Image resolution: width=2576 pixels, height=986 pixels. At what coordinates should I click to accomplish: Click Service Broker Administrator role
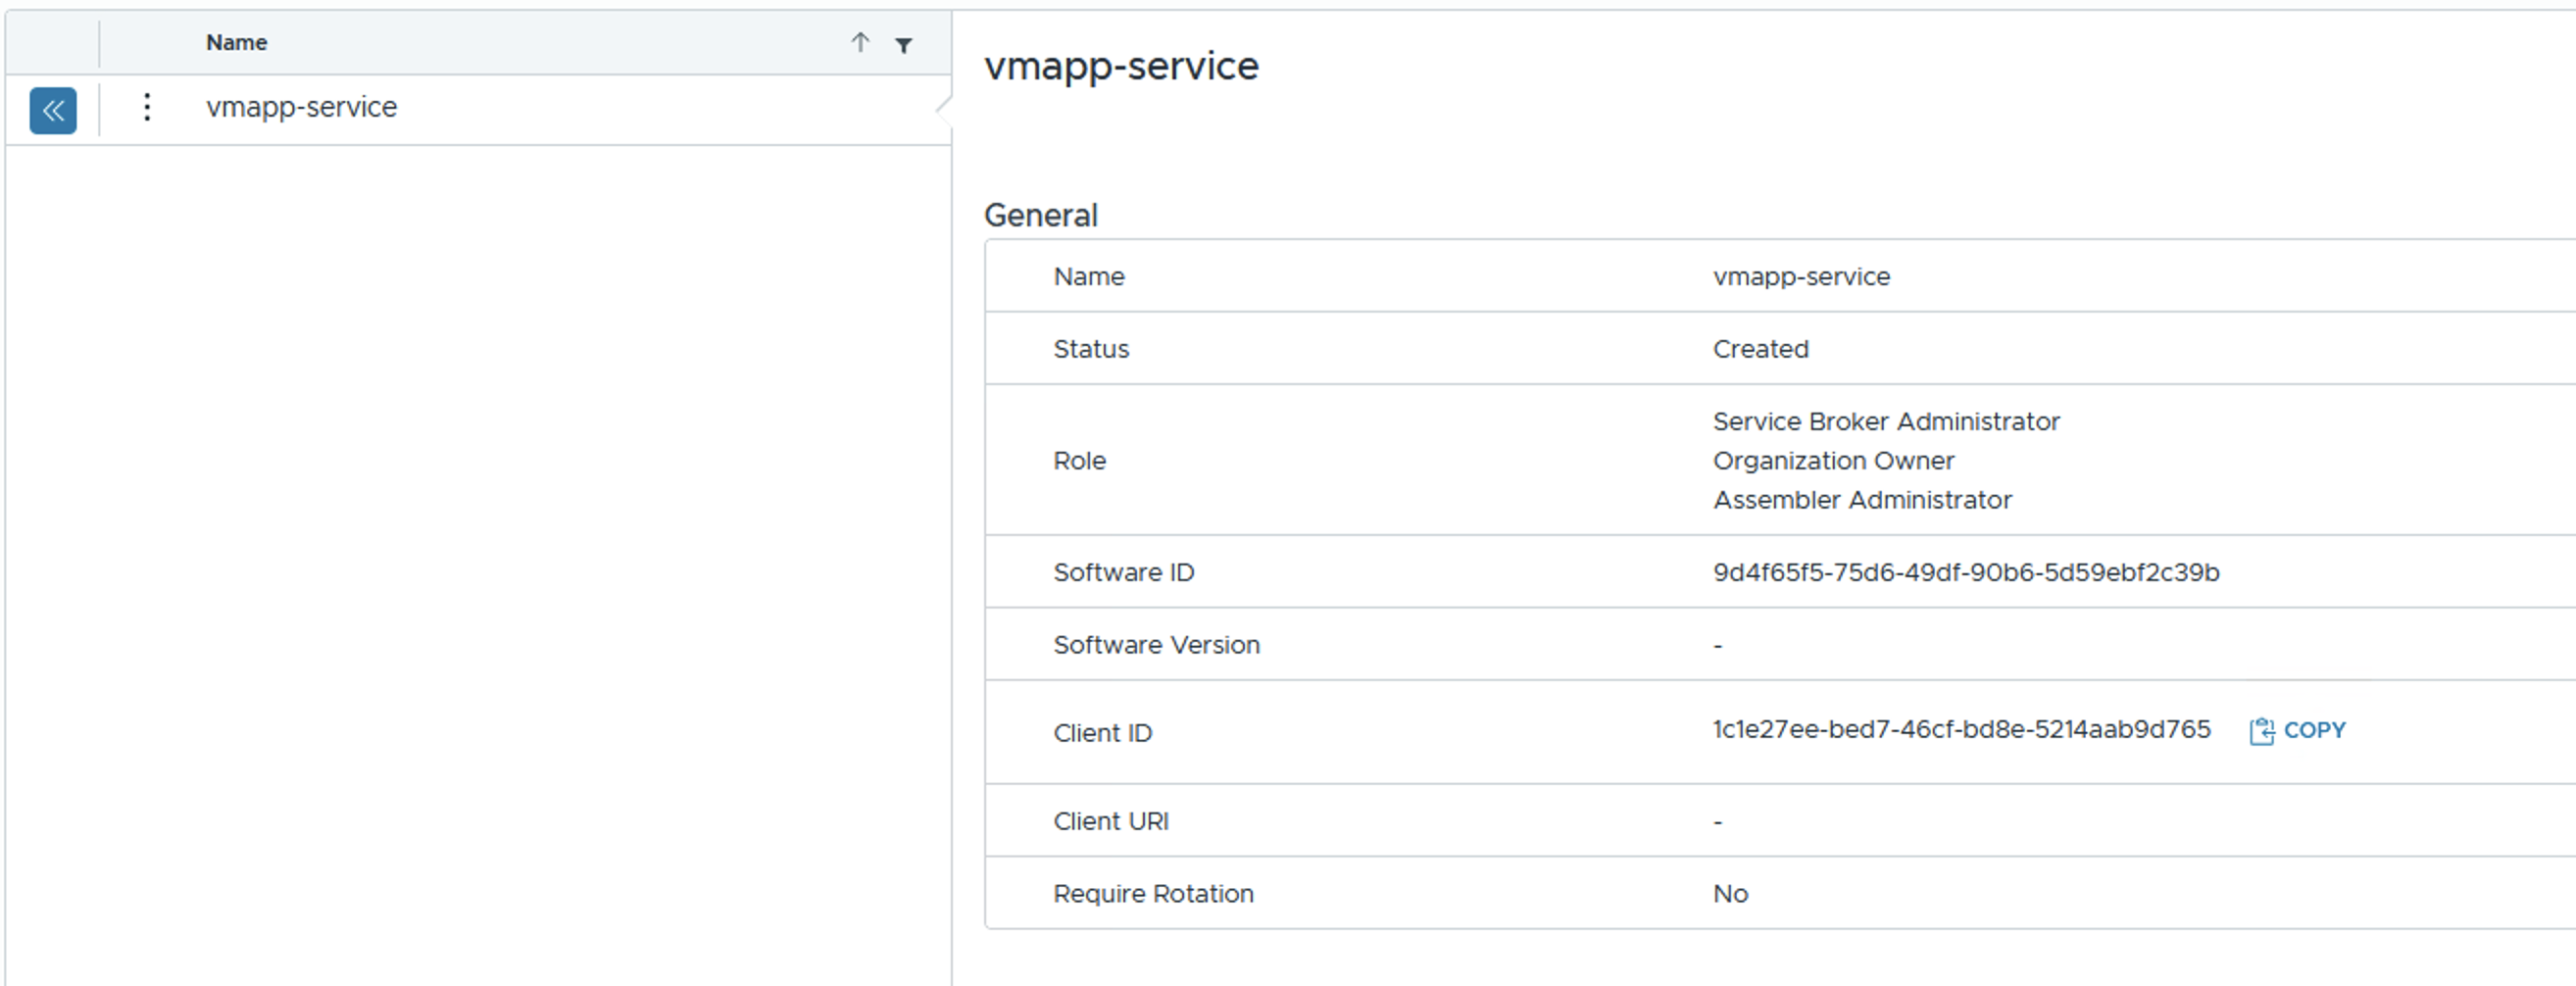(1885, 422)
